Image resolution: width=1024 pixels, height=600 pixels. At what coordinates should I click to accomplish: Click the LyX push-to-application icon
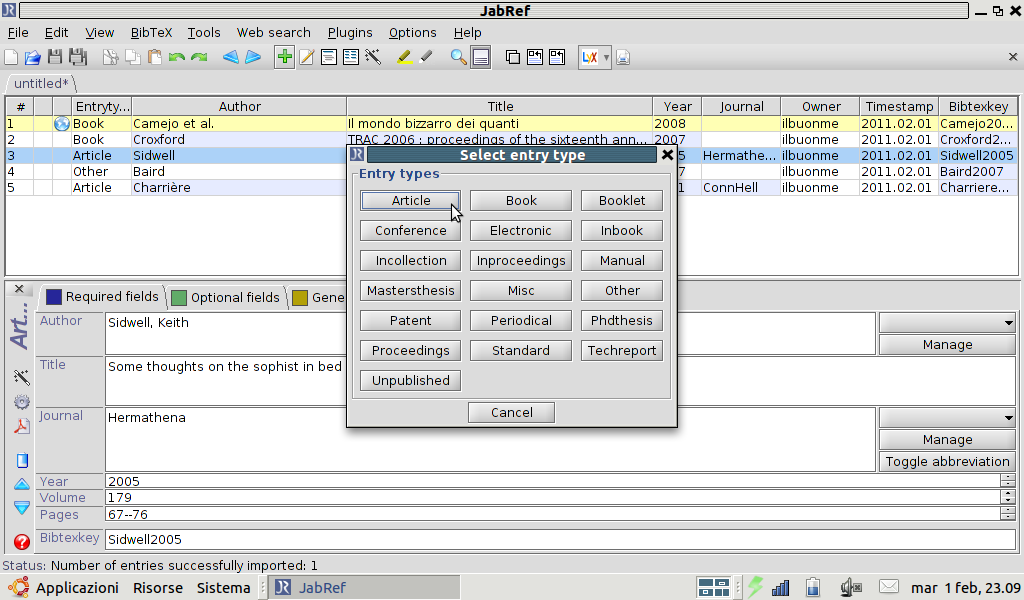(x=590, y=57)
